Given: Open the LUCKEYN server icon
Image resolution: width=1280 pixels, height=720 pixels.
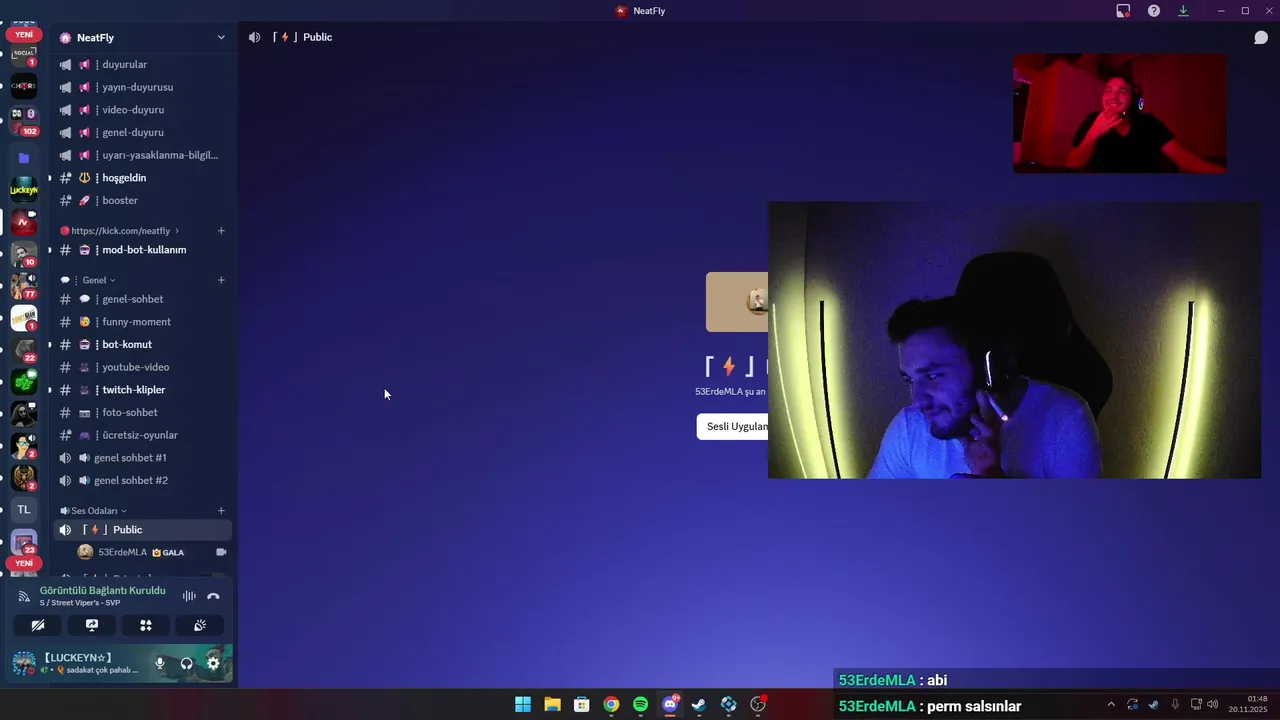Looking at the screenshot, I should 24,189.
